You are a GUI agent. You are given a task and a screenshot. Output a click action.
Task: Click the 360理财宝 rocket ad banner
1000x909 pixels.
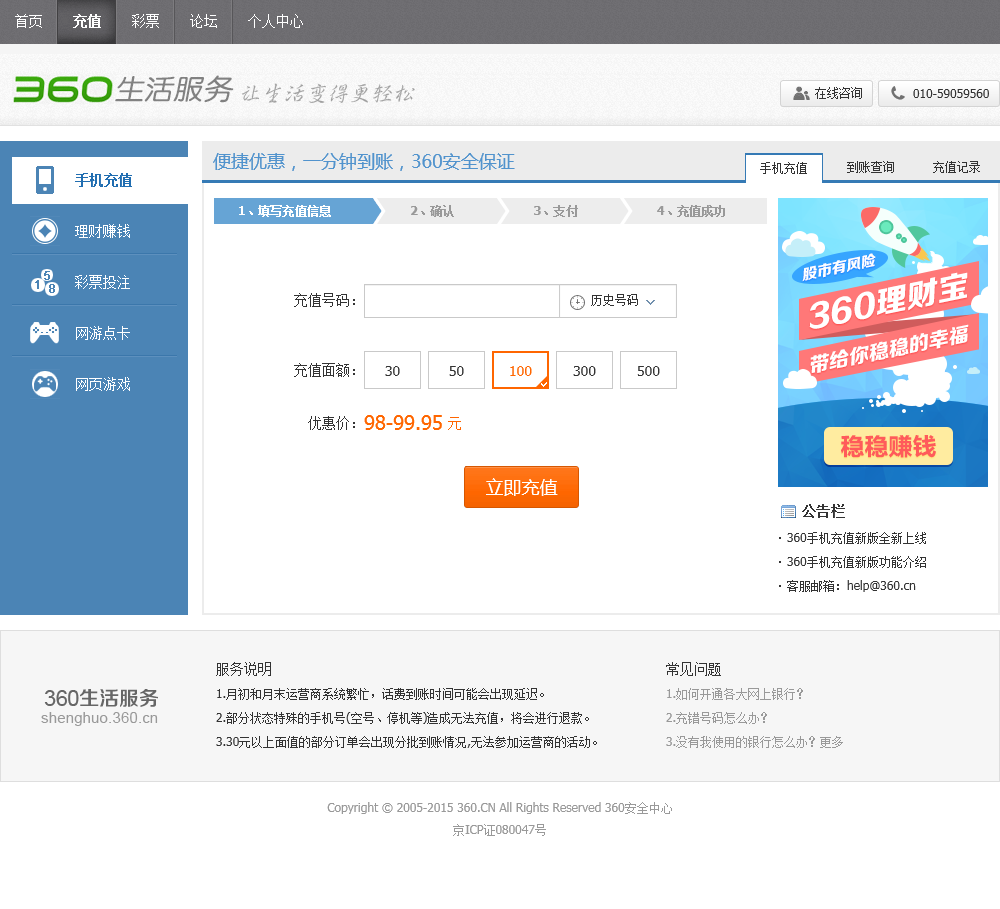pyautogui.click(x=883, y=342)
